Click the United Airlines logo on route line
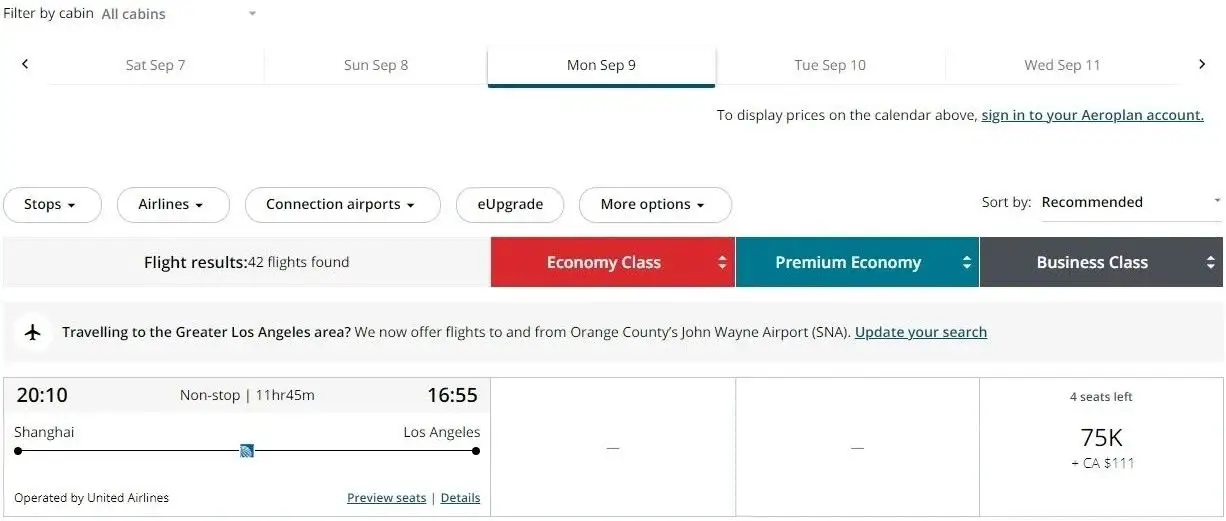The image size is (1226, 521). click(x=247, y=451)
